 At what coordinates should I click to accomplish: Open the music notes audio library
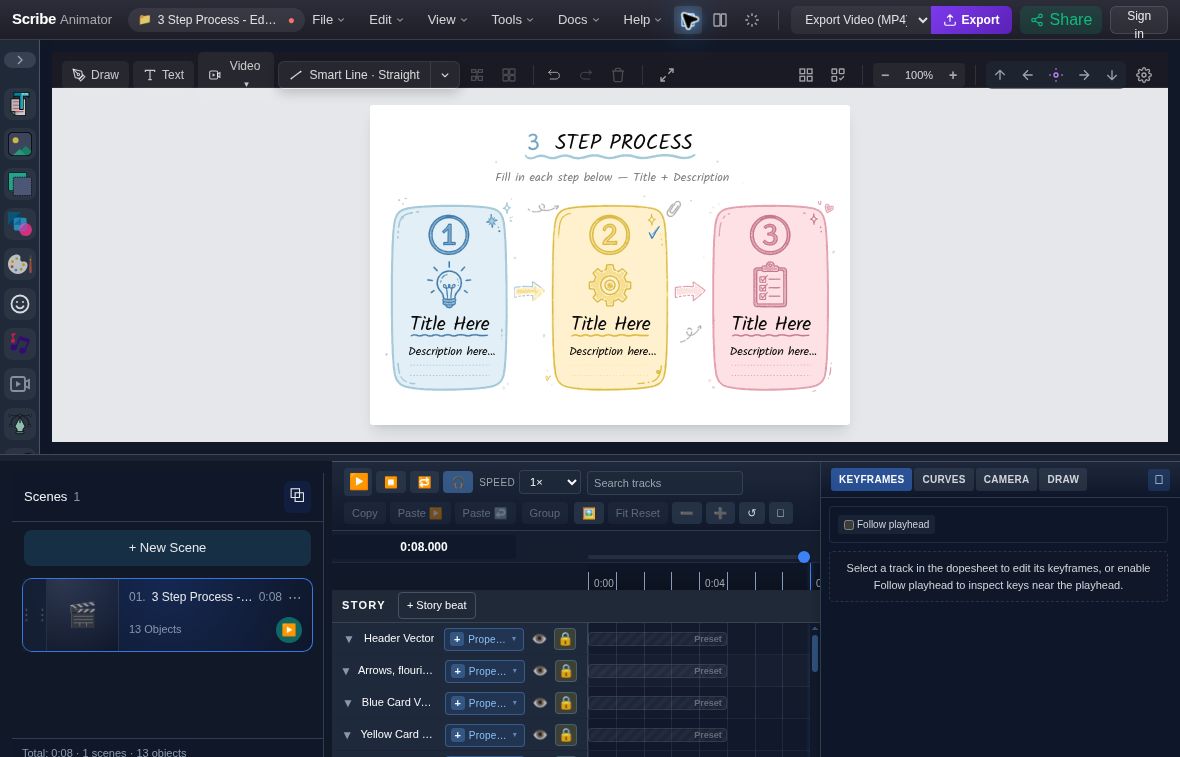coord(20,344)
